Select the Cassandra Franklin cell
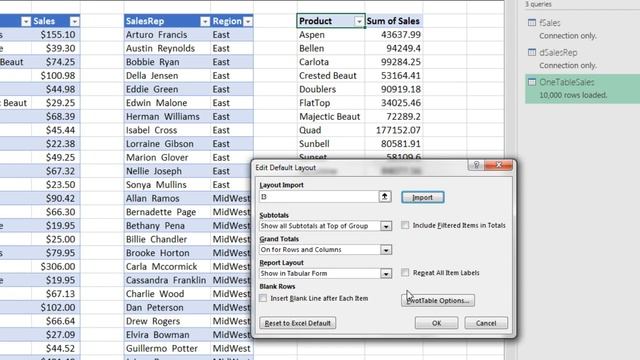640x360 pixels. click(x=167, y=280)
